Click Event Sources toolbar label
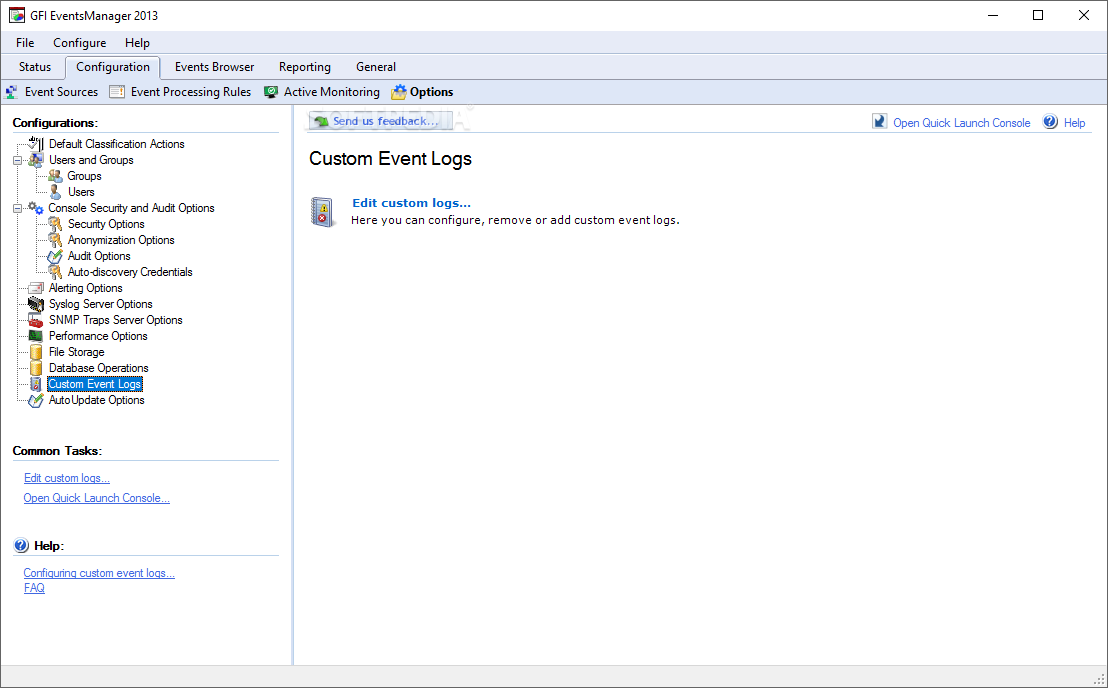The image size is (1108, 688). (61, 92)
